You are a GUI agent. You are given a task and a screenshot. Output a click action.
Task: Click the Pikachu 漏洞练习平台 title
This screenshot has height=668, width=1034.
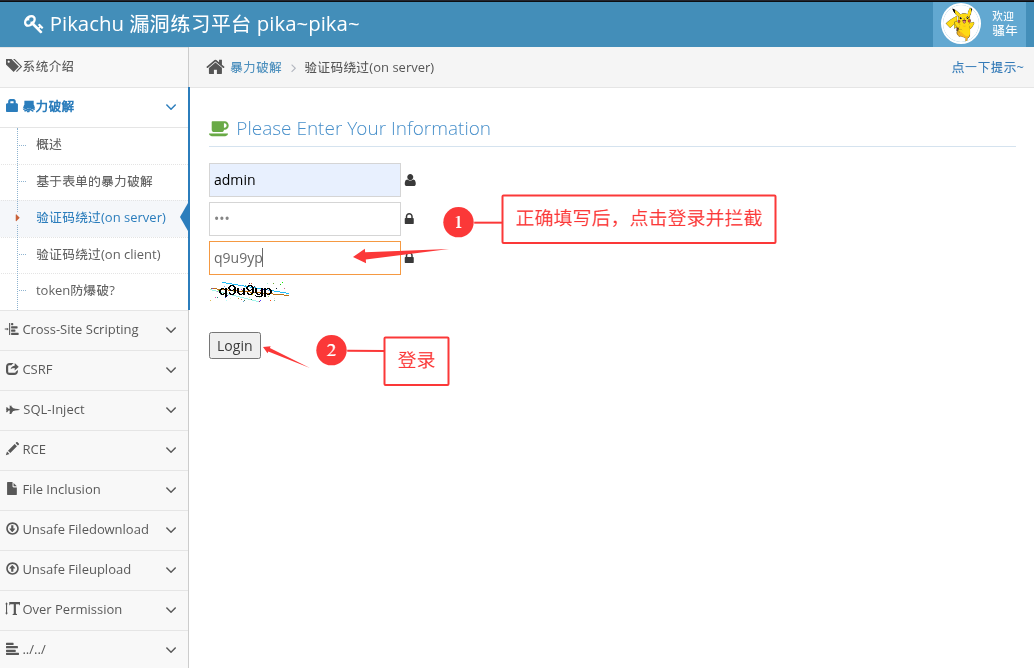204,24
